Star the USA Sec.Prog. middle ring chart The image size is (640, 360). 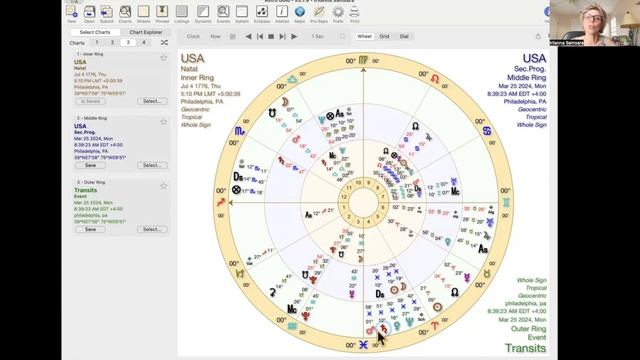163,122
